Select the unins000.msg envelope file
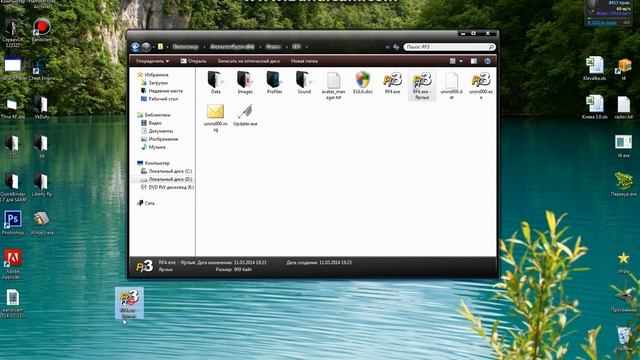Viewport: 640px width, 360px height. (216, 118)
